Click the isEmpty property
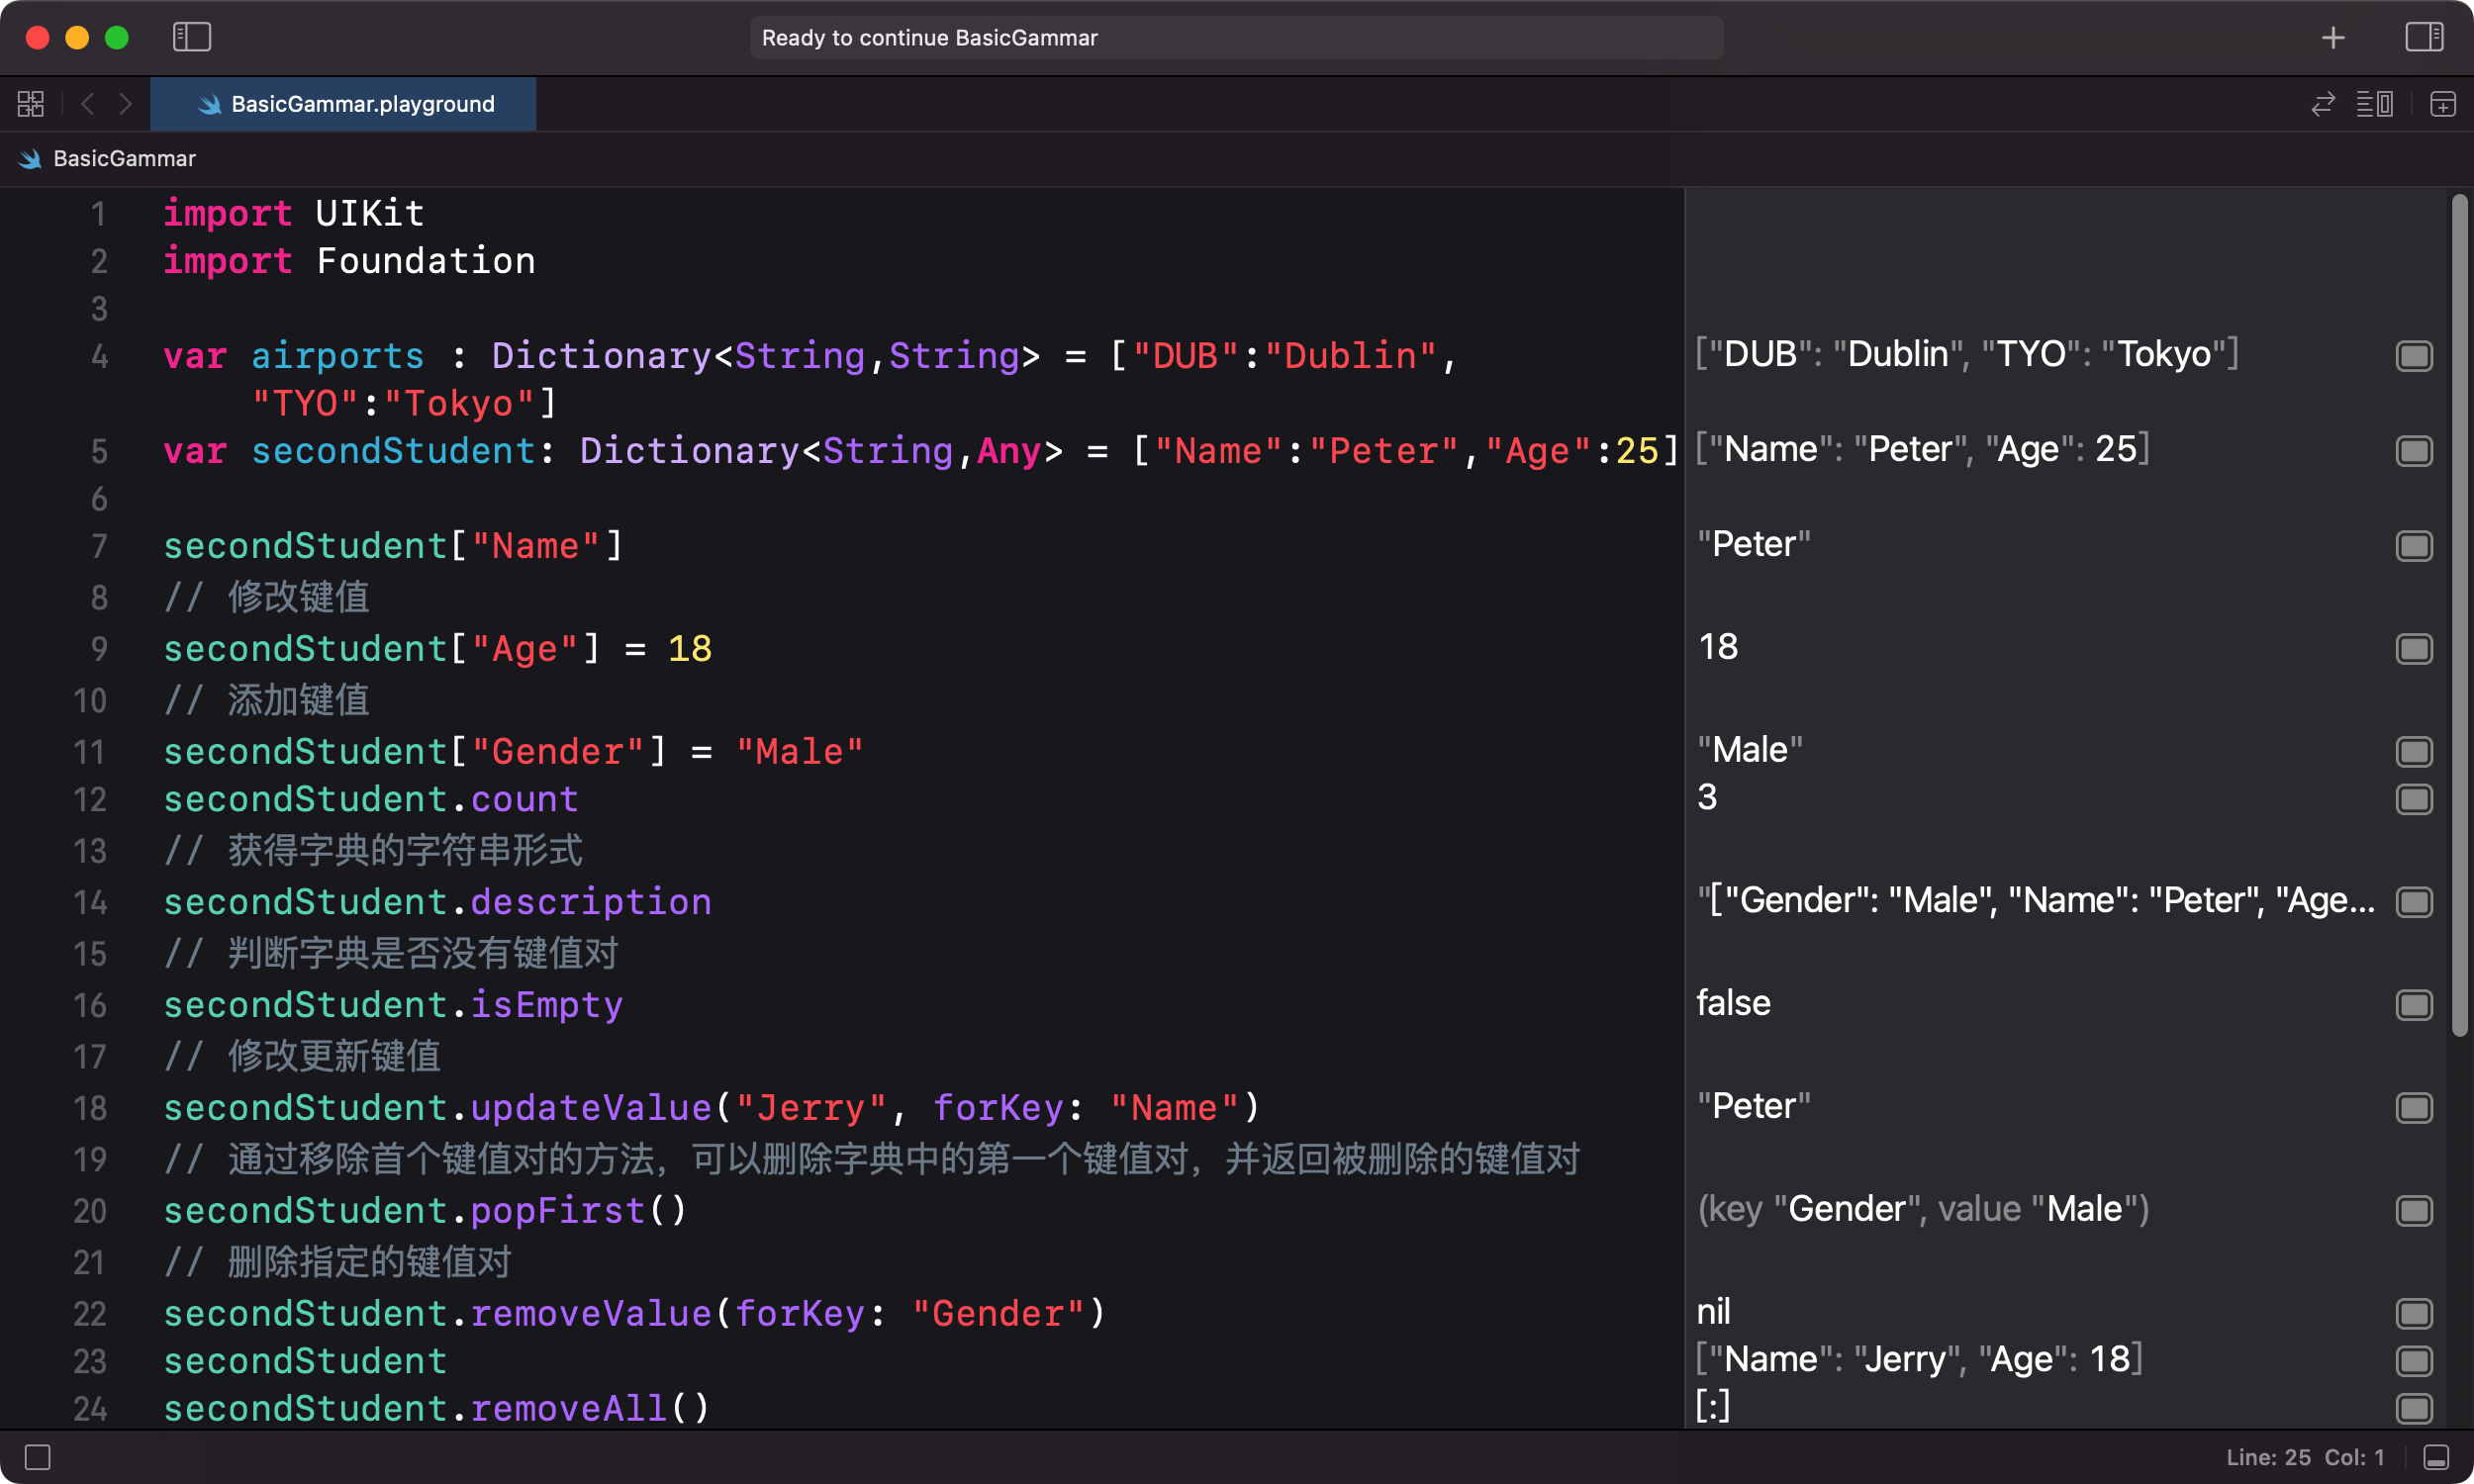Screen dimensions: 2474x1484 pos(547,1006)
